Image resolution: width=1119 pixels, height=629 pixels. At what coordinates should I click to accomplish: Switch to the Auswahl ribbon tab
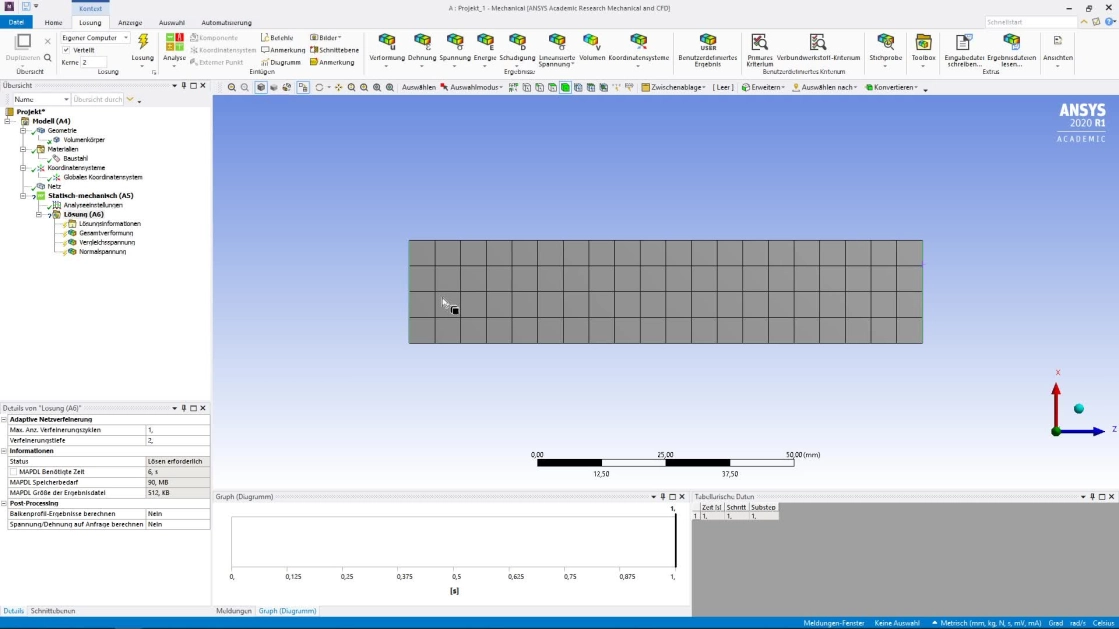pos(171,22)
